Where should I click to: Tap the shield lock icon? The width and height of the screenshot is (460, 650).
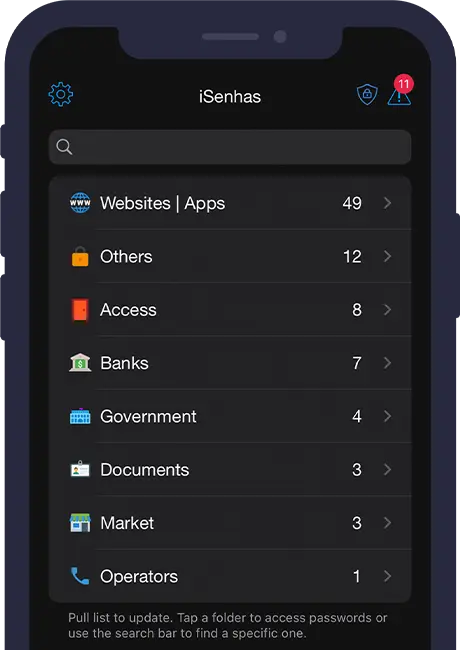click(x=367, y=94)
